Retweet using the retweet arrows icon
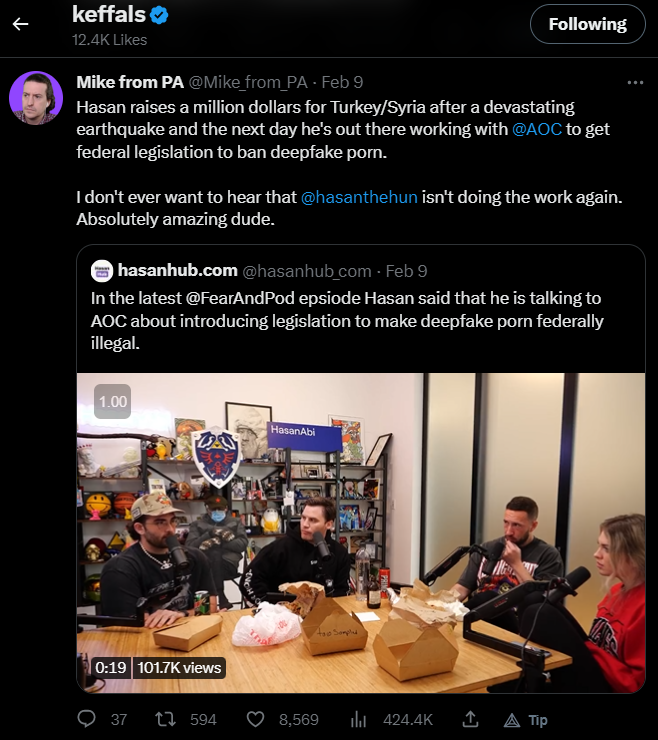The width and height of the screenshot is (658, 740). (166, 719)
